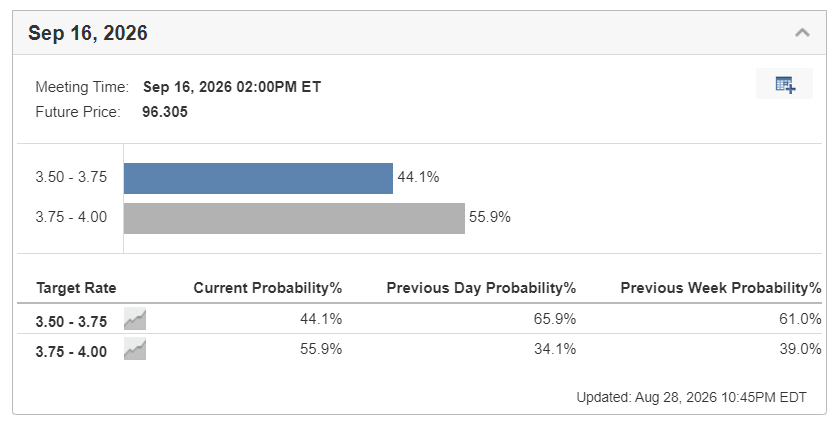The image size is (834, 421).
Task: Open chart icon for 3.75 - 4.00 row
Action: (135, 349)
